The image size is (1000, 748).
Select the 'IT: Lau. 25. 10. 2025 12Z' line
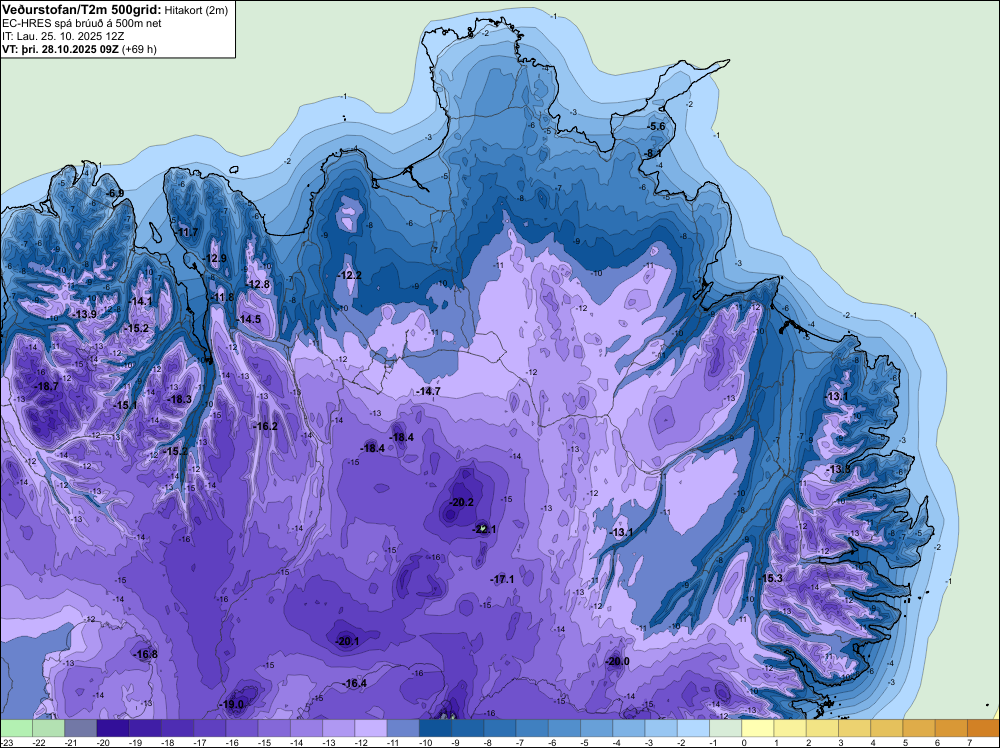[x=63, y=36]
